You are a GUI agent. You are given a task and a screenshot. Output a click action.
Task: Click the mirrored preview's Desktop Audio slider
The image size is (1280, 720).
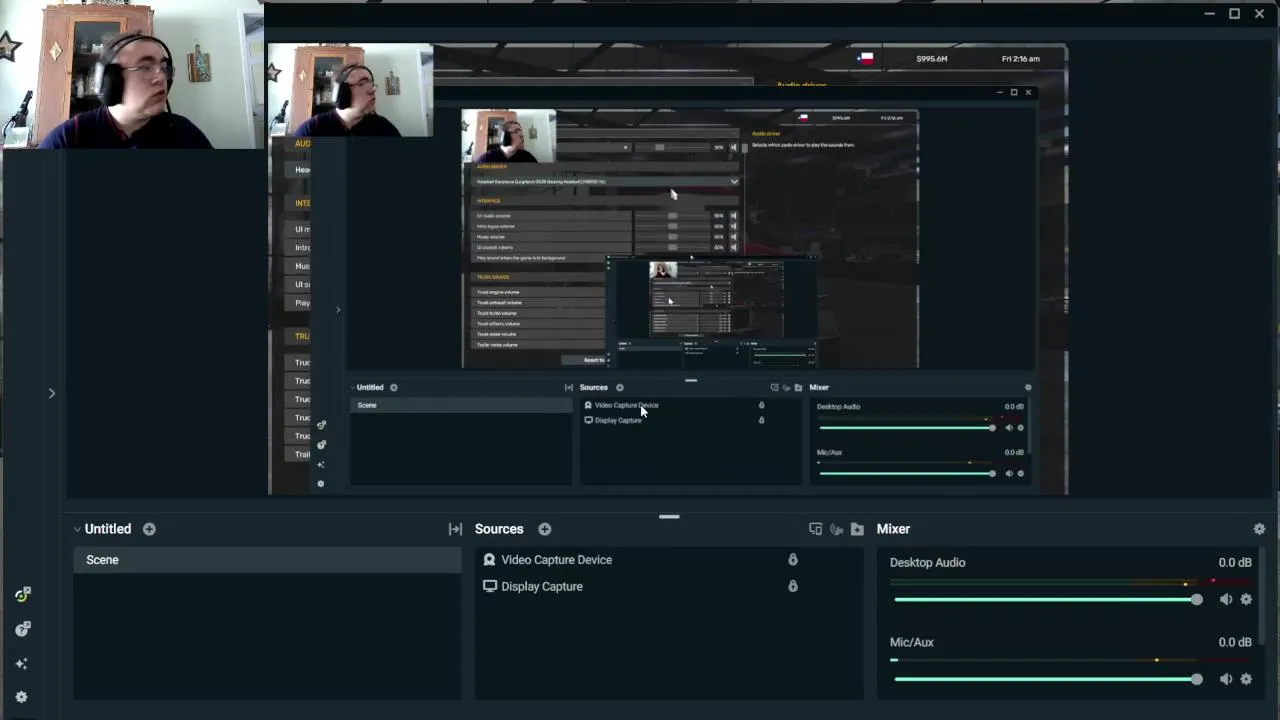tap(907, 428)
